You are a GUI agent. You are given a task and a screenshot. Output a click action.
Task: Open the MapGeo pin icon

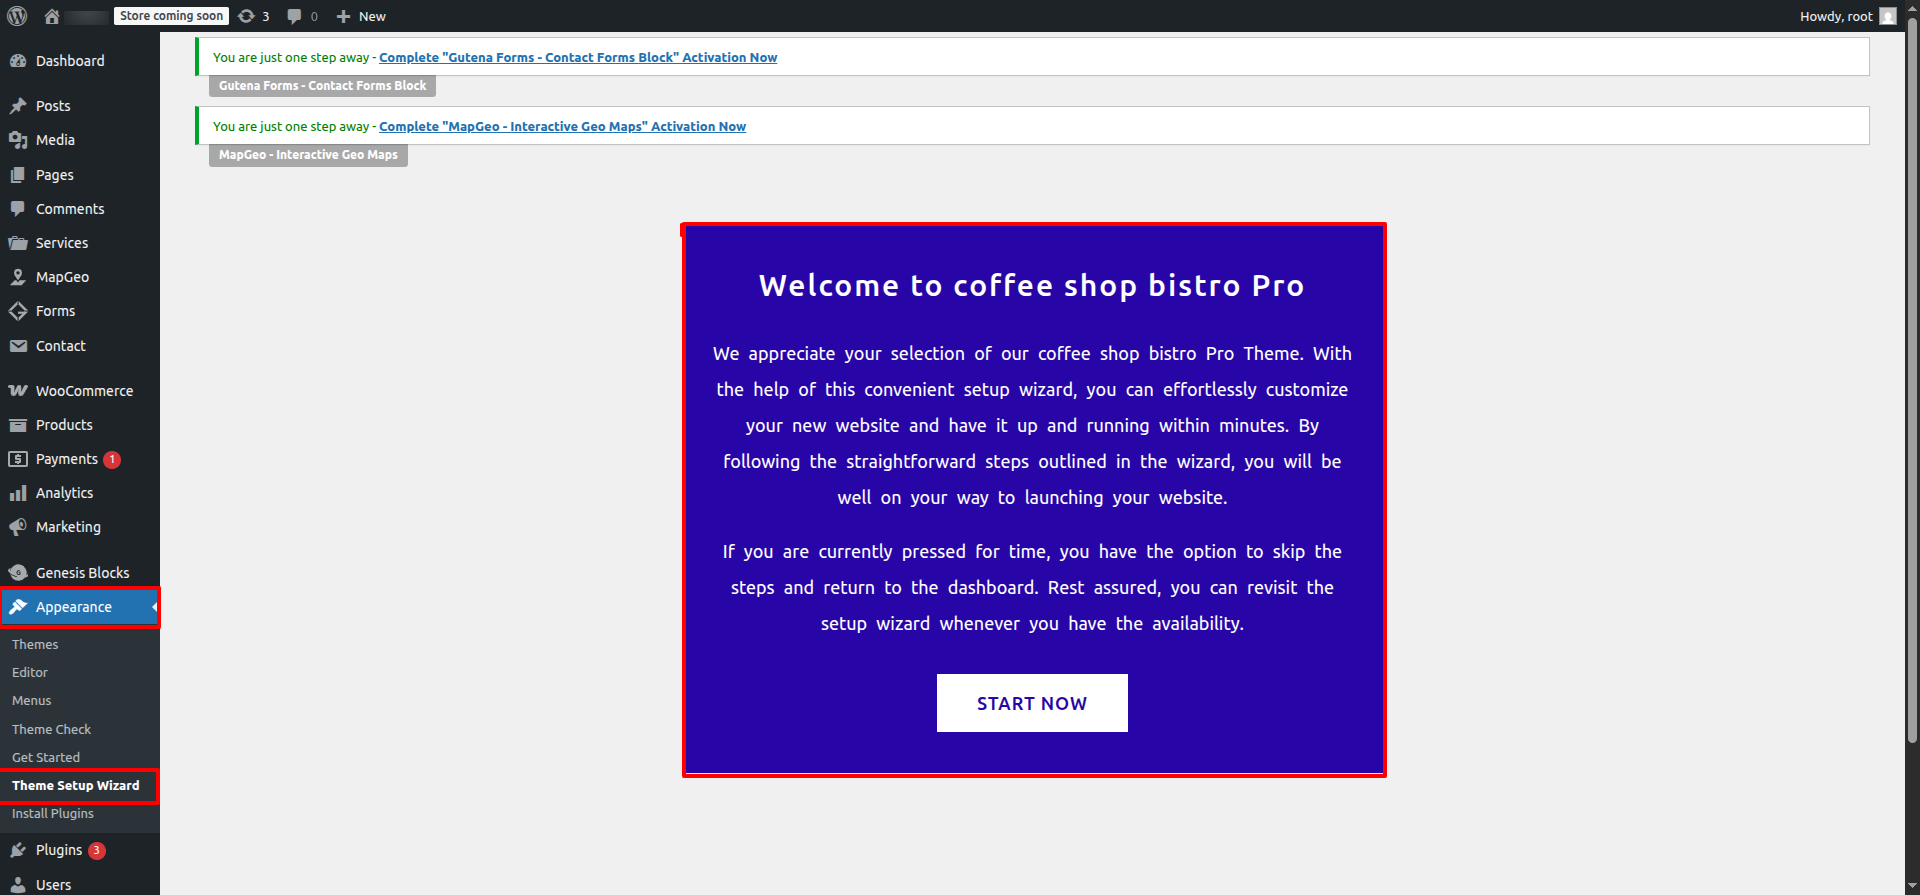[18, 277]
